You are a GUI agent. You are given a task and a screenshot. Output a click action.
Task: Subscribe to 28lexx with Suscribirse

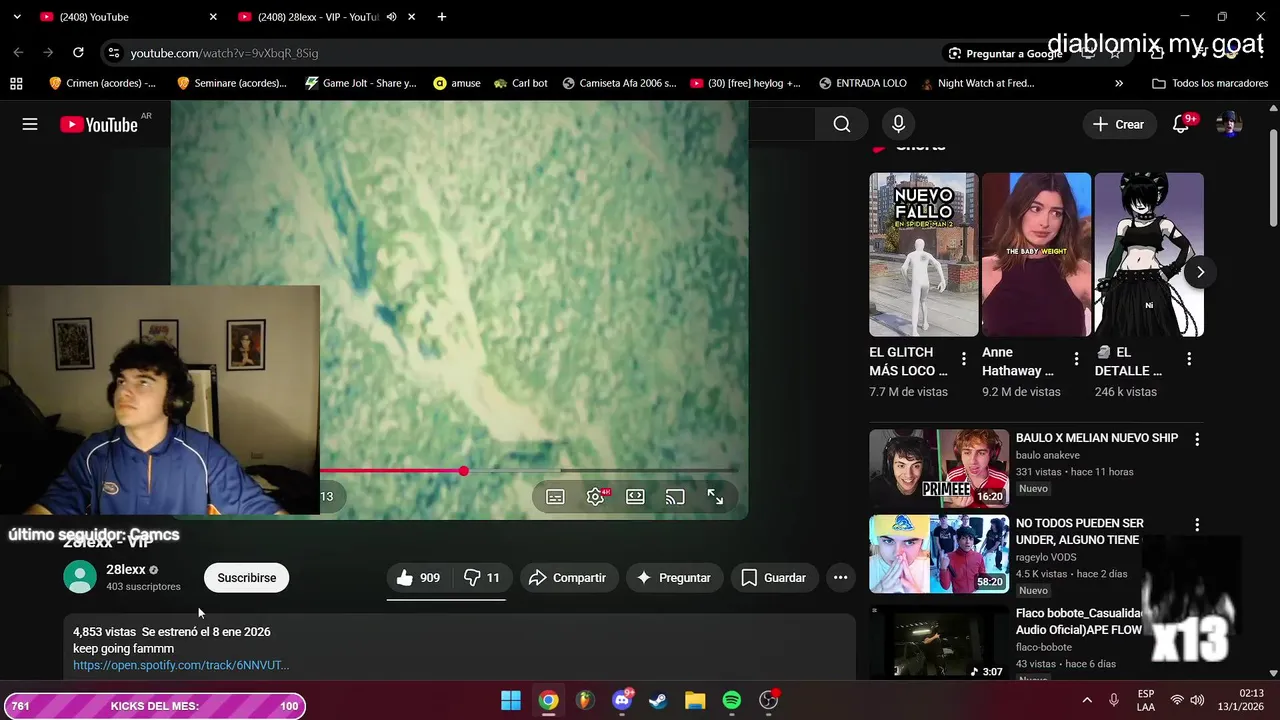click(247, 578)
